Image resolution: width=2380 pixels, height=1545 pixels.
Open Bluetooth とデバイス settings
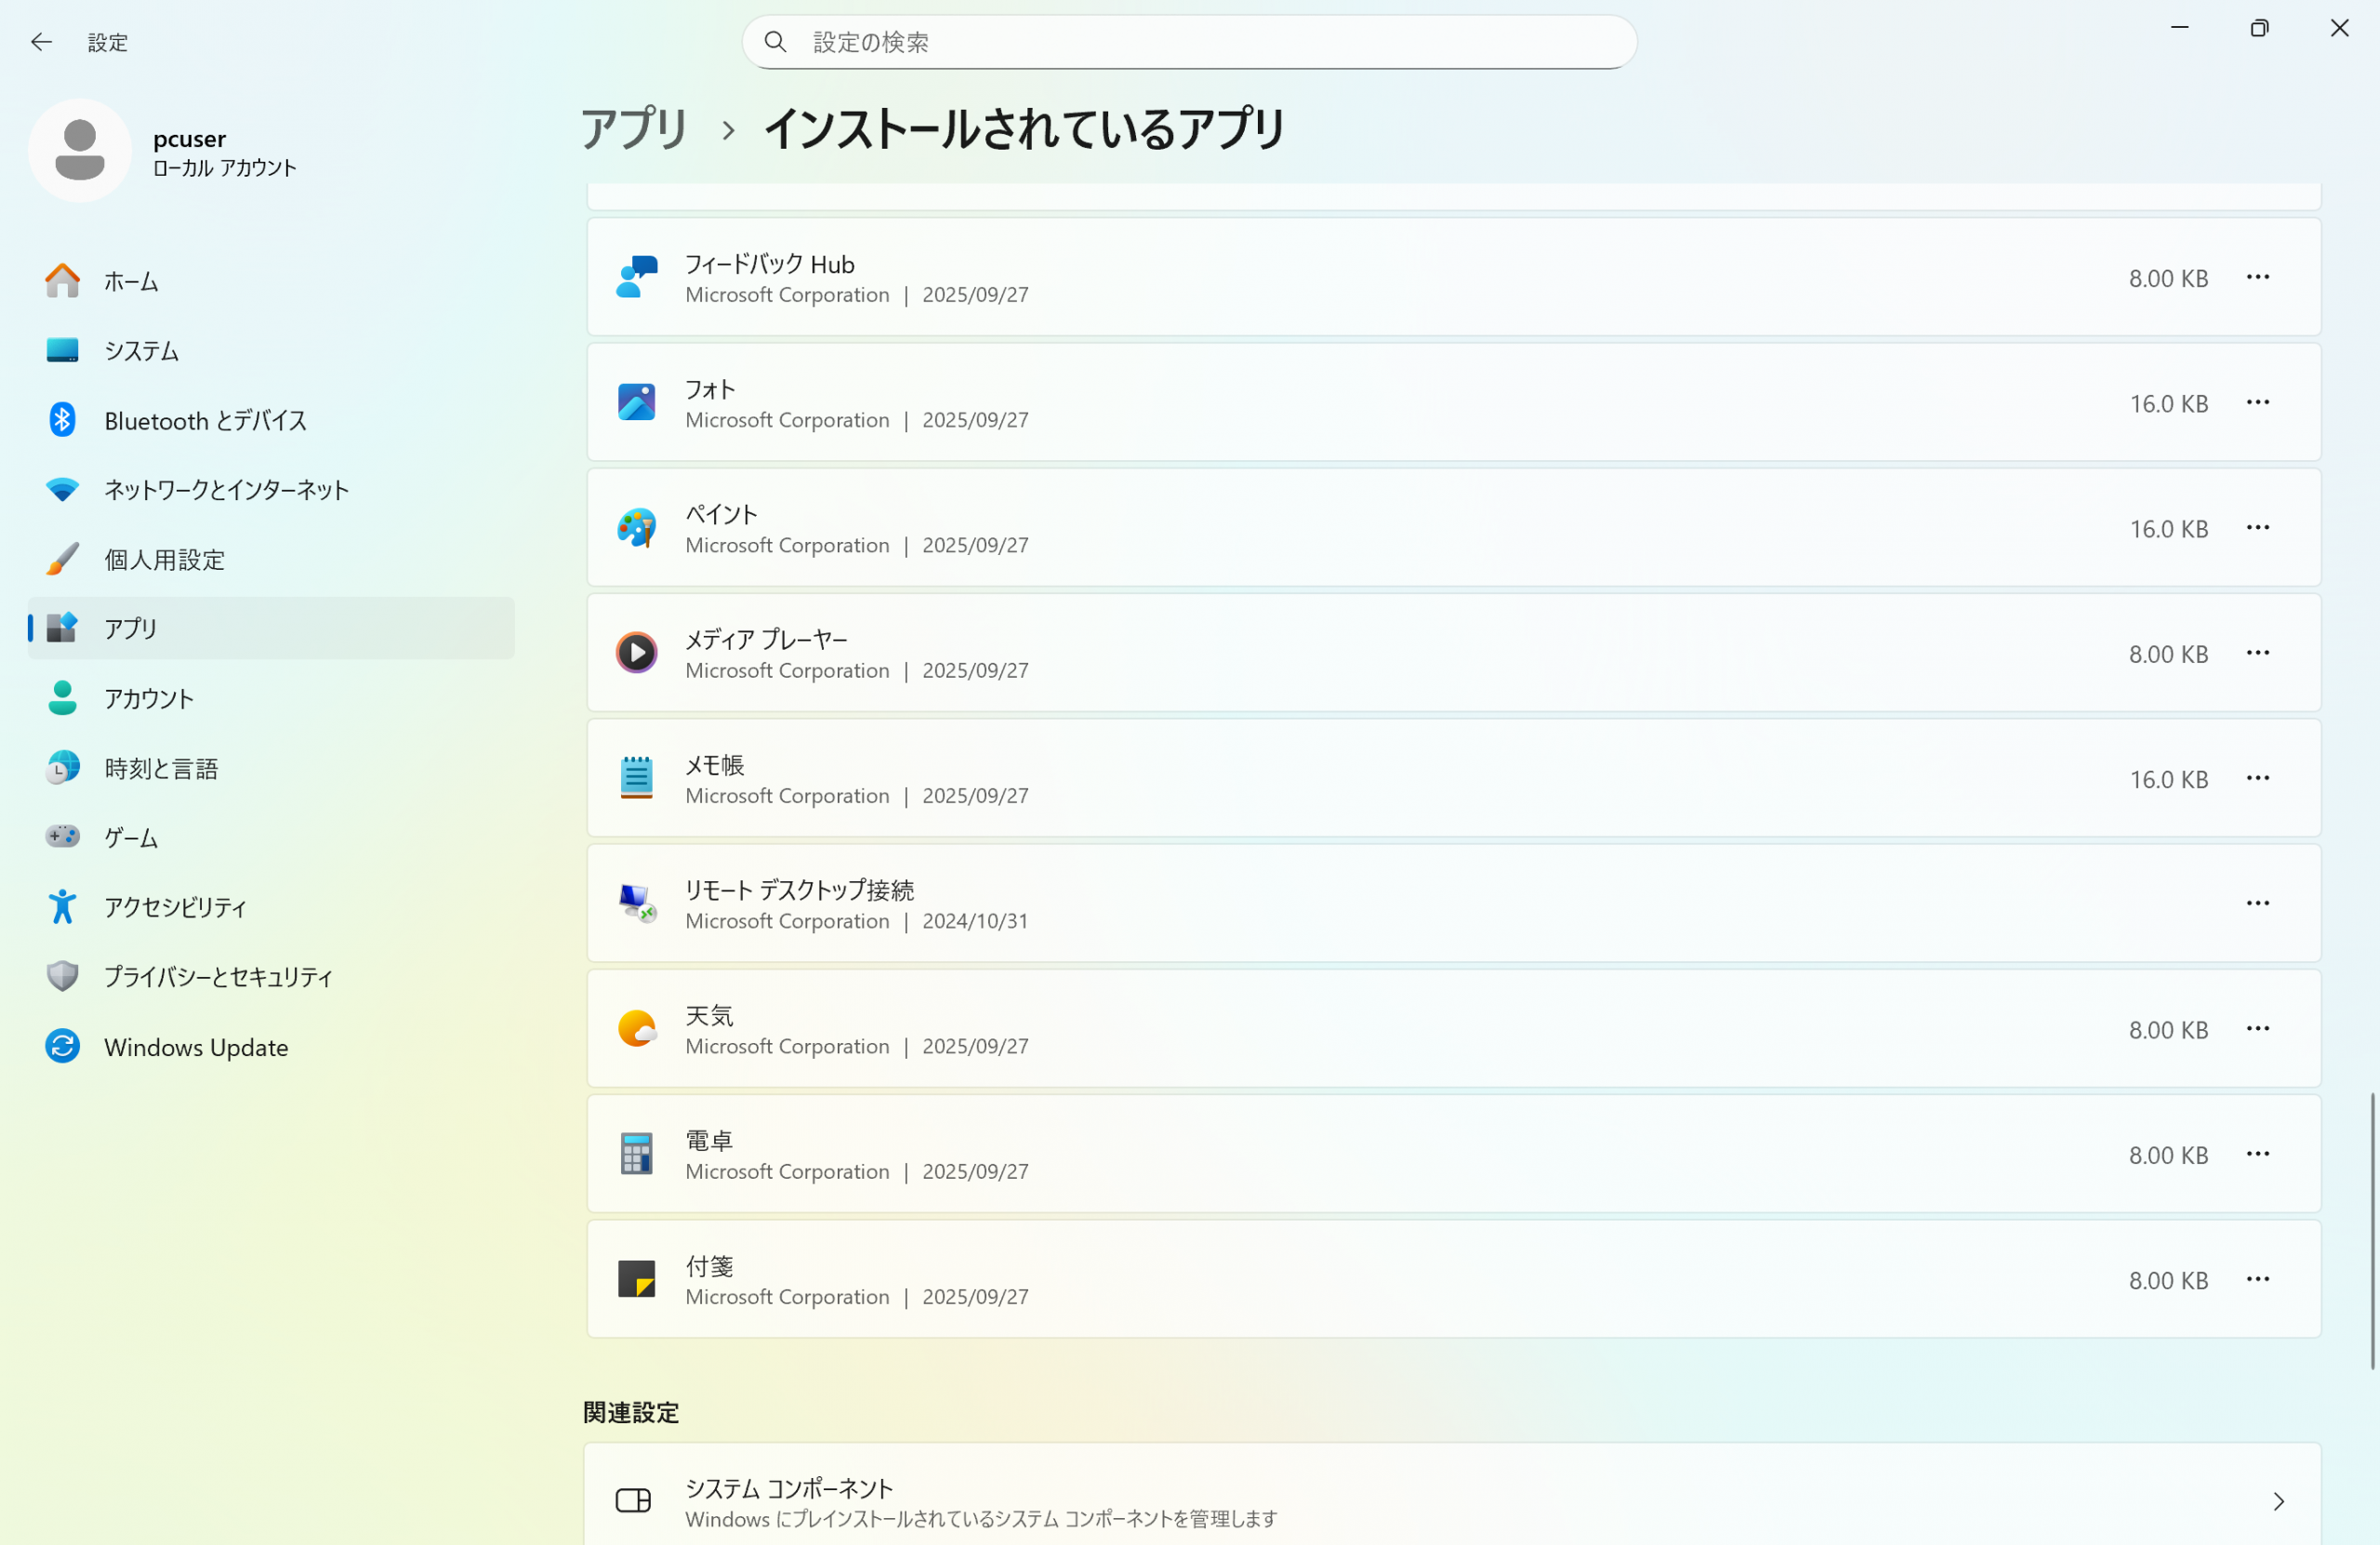click(x=205, y=420)
